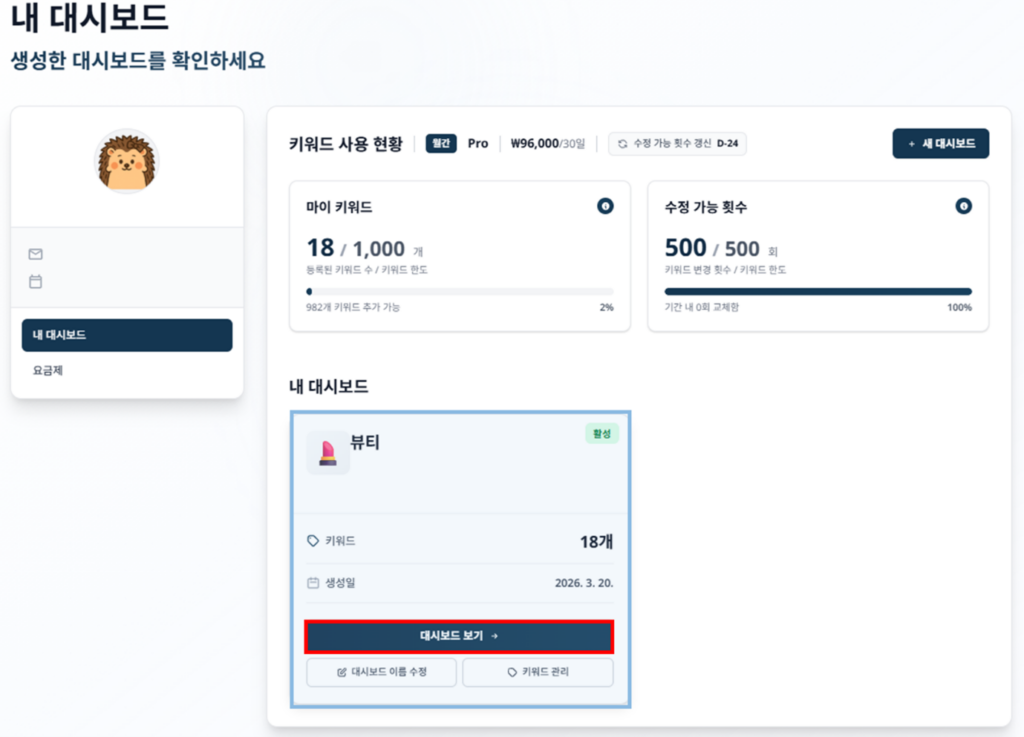Click the tag icon beside the 키워드 count row
The height and width of the screenshot is (737, 1024).
313,540
